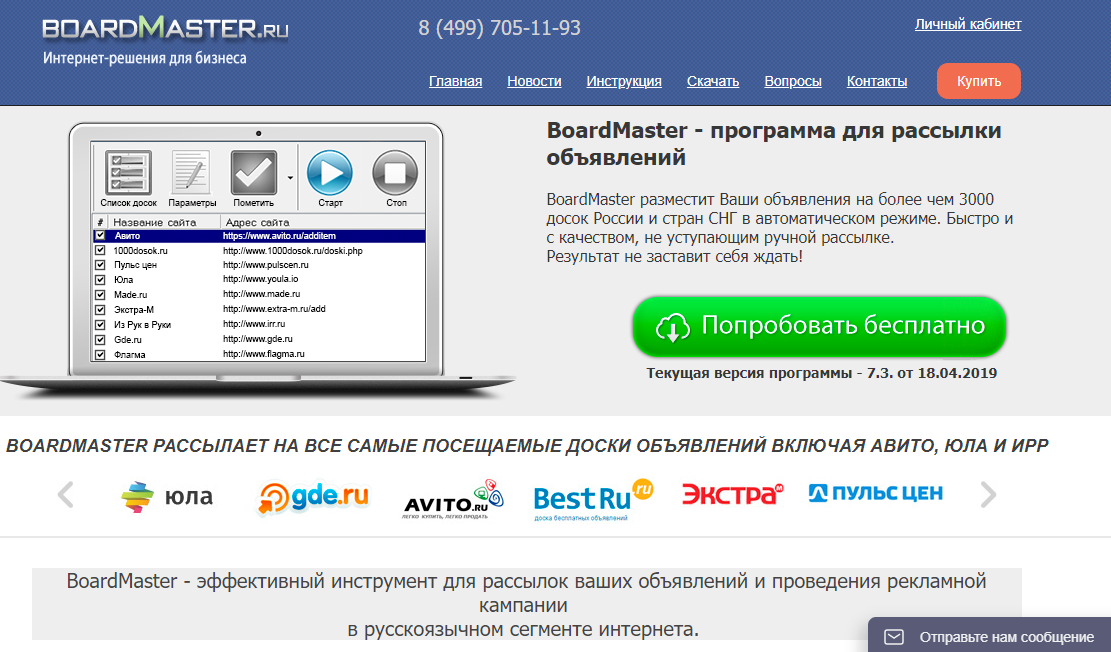Click the blue Старт play icon

click(329, 172)
